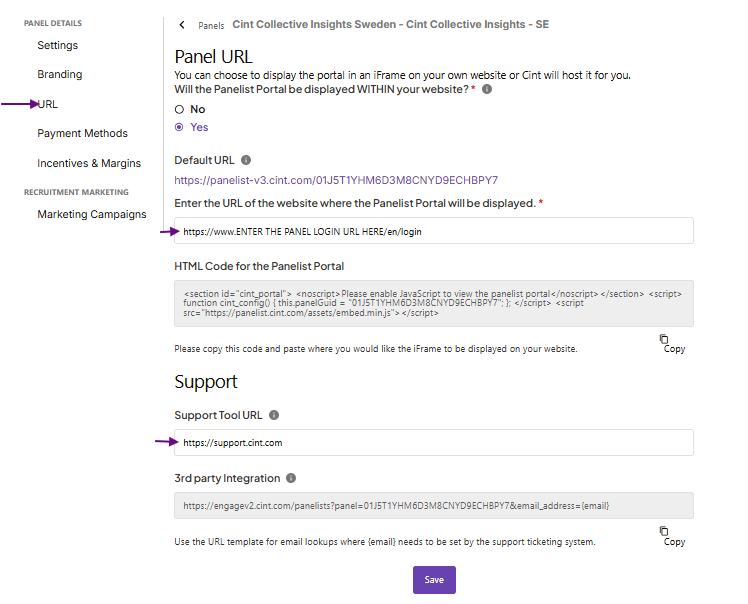Edit the Support Tool URL field

(x=434, y=443)
